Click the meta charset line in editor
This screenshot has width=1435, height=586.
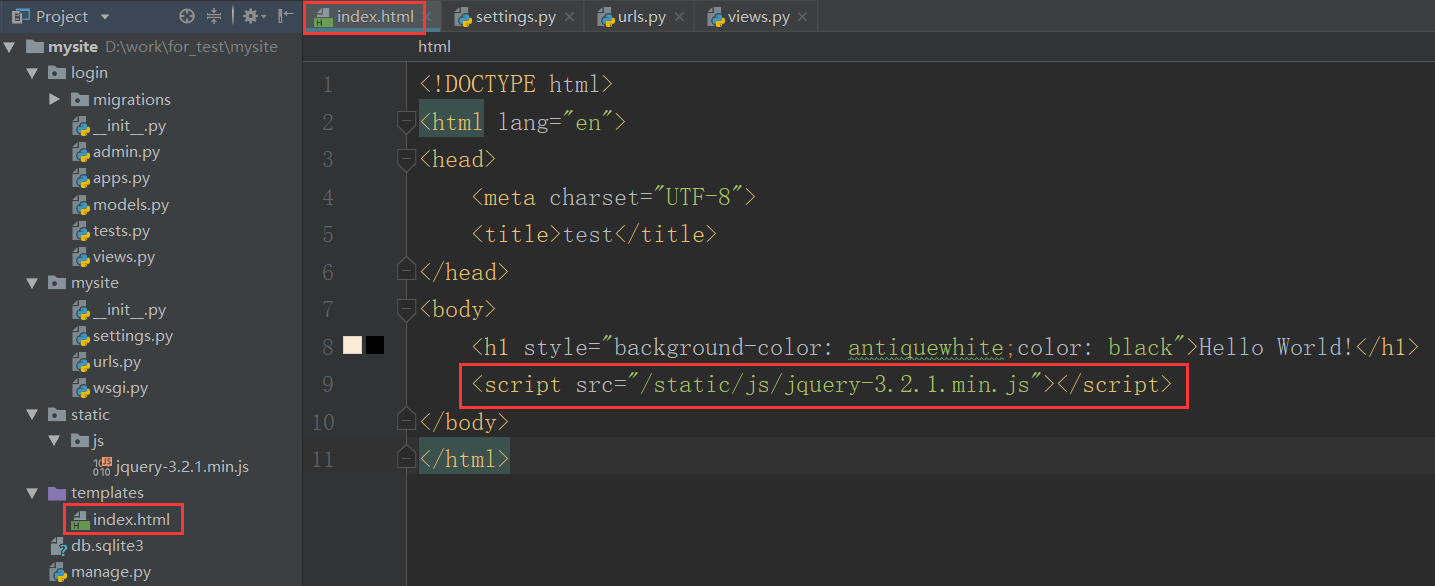614,197
